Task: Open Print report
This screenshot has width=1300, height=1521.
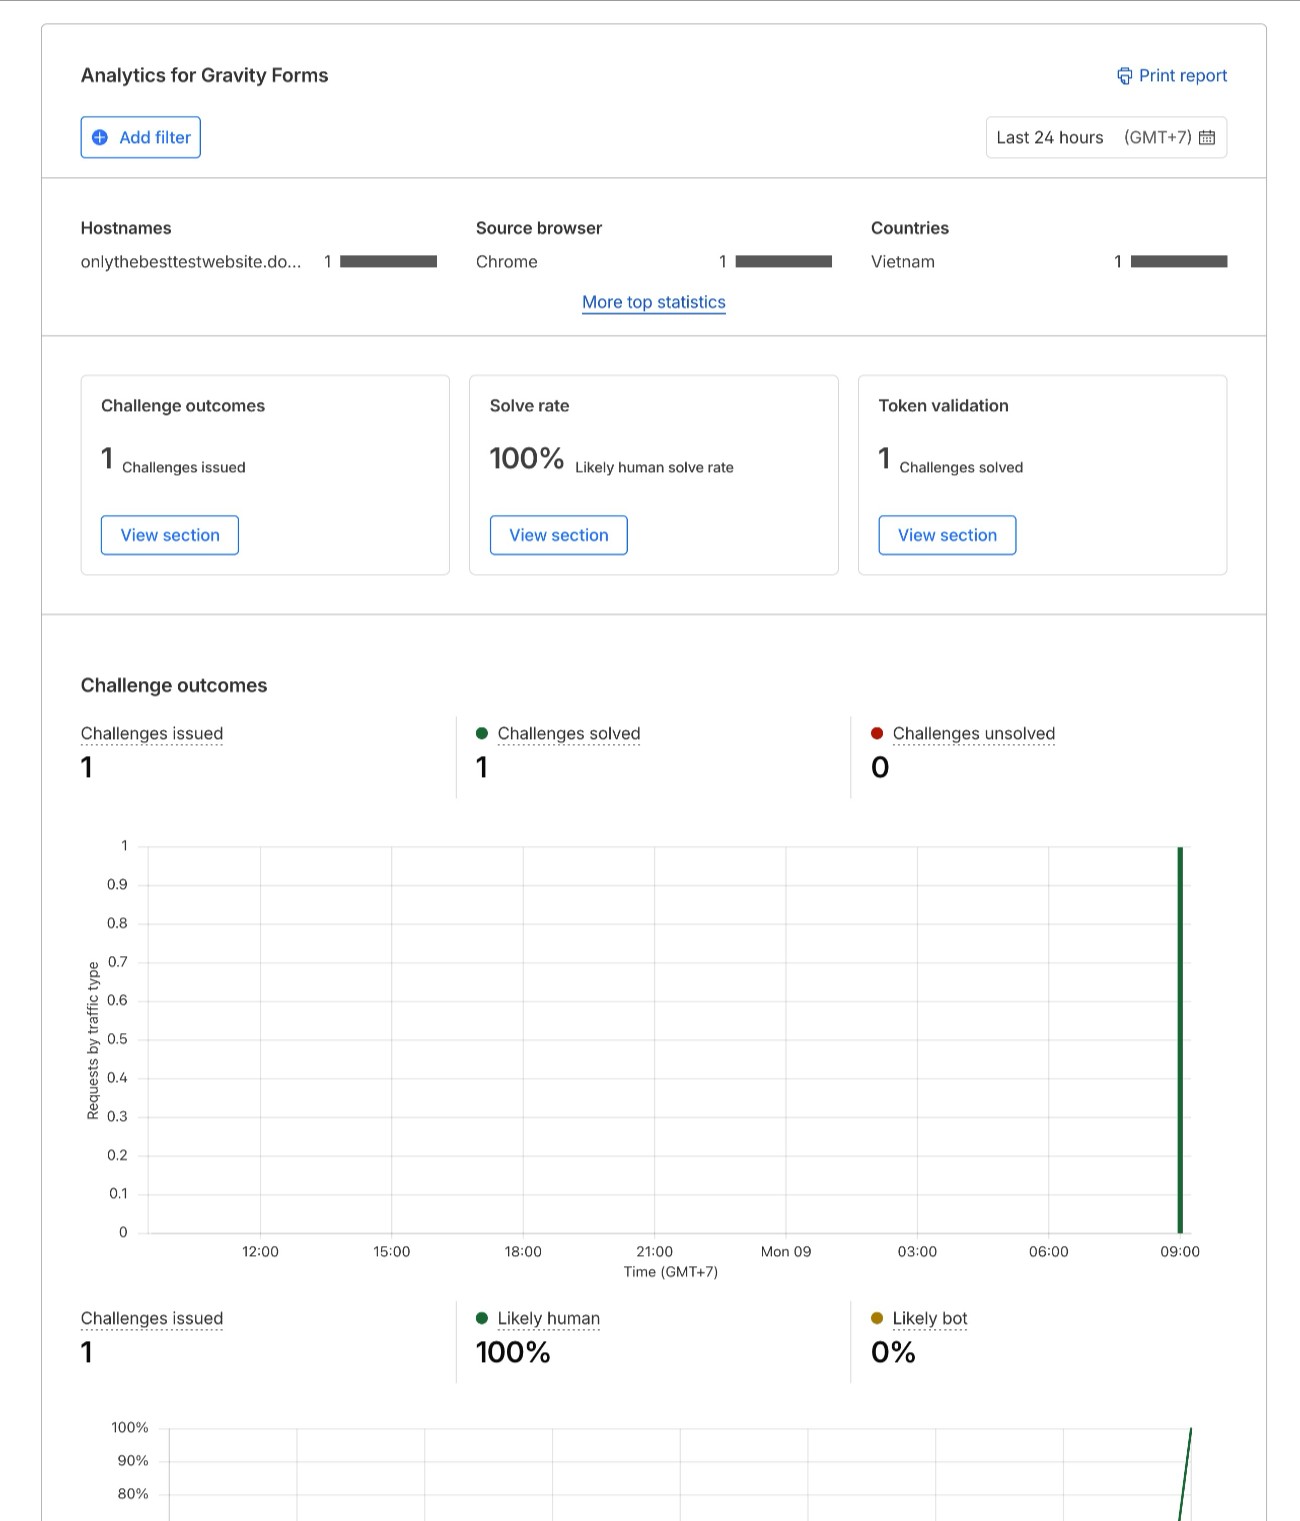Action: 1183,75
